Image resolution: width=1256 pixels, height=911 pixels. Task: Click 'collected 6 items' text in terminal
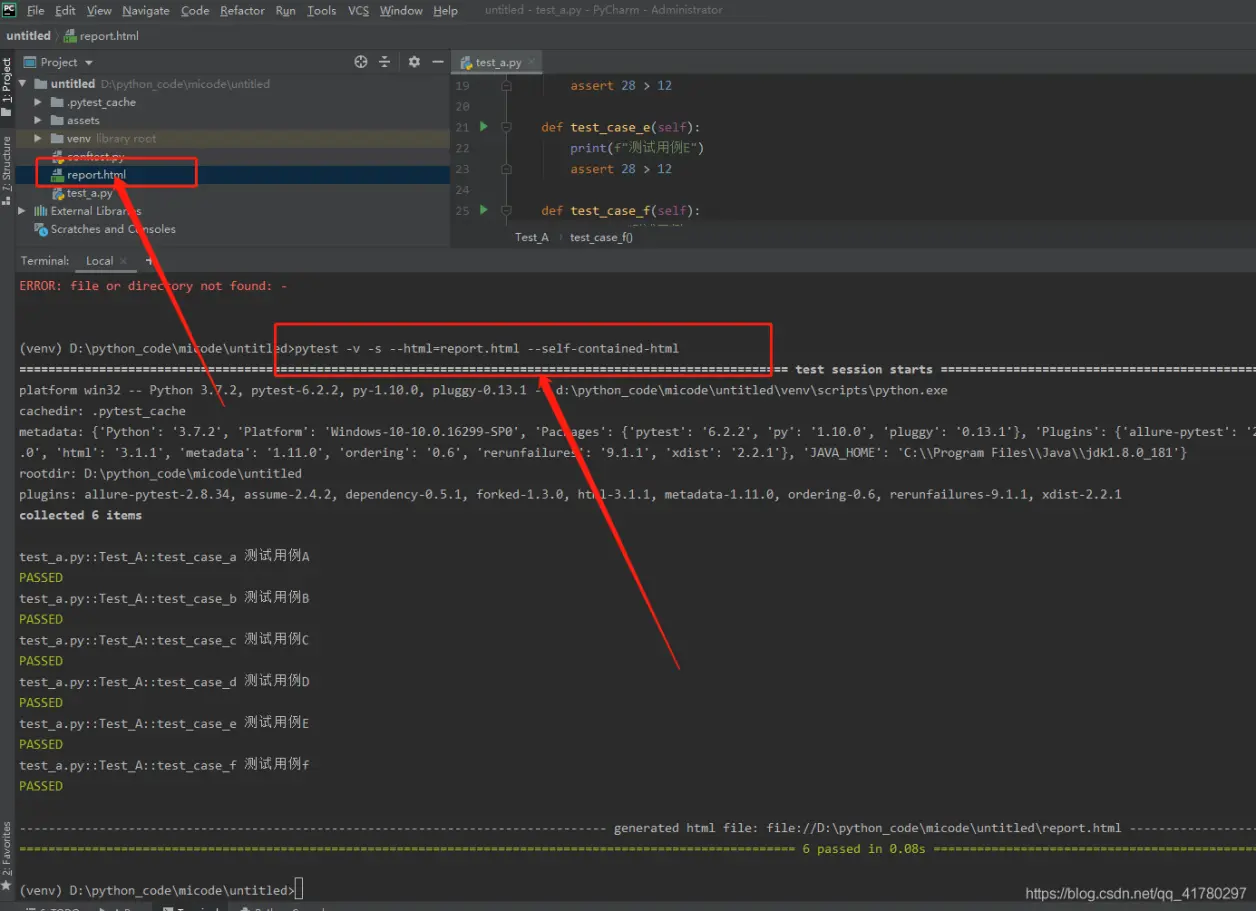pos(80,515)
